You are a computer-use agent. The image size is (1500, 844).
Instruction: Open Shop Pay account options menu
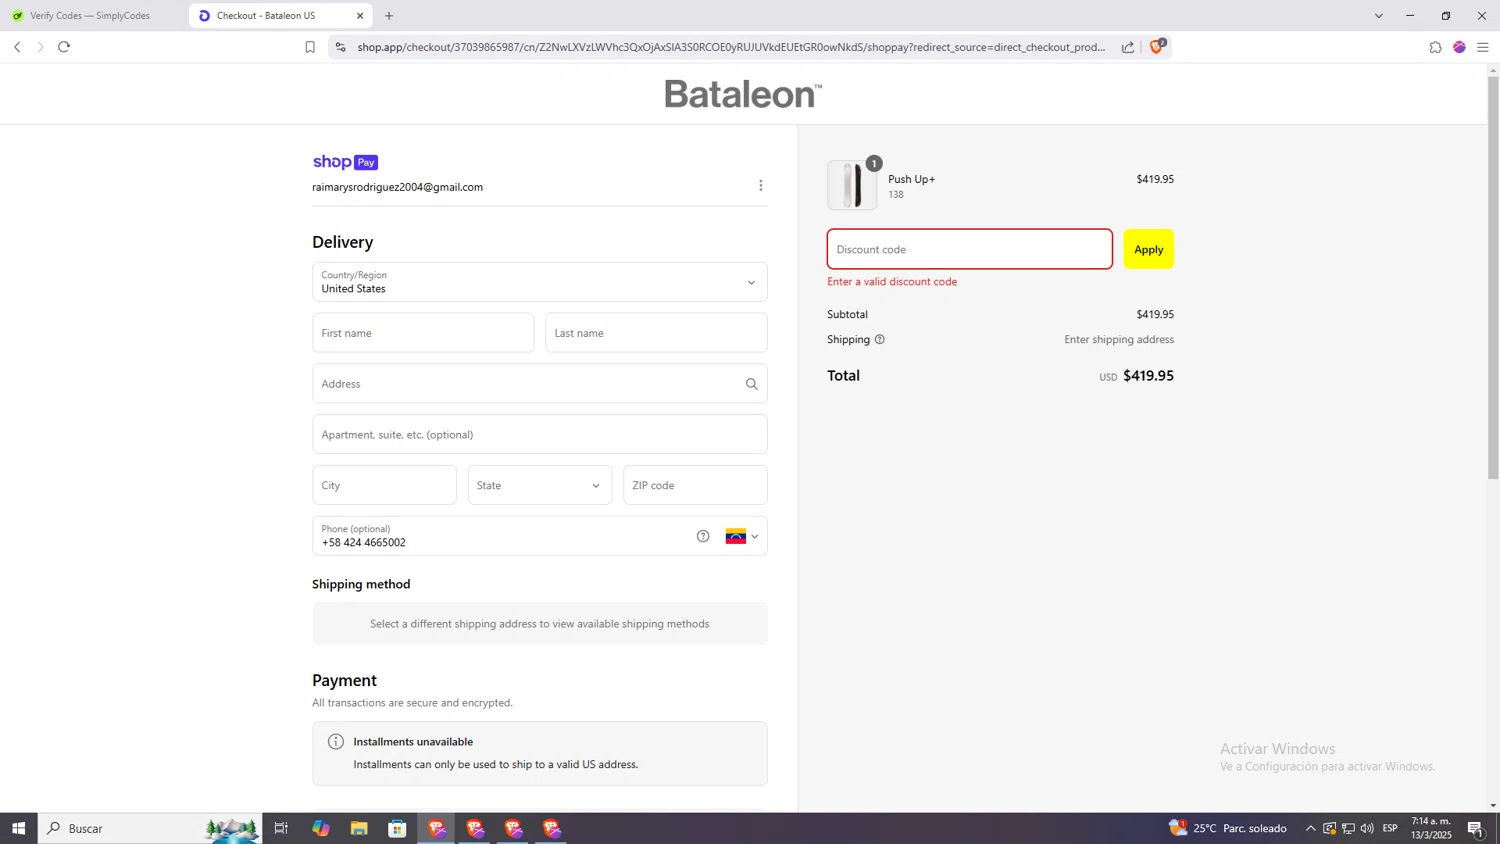click(761, 186)
